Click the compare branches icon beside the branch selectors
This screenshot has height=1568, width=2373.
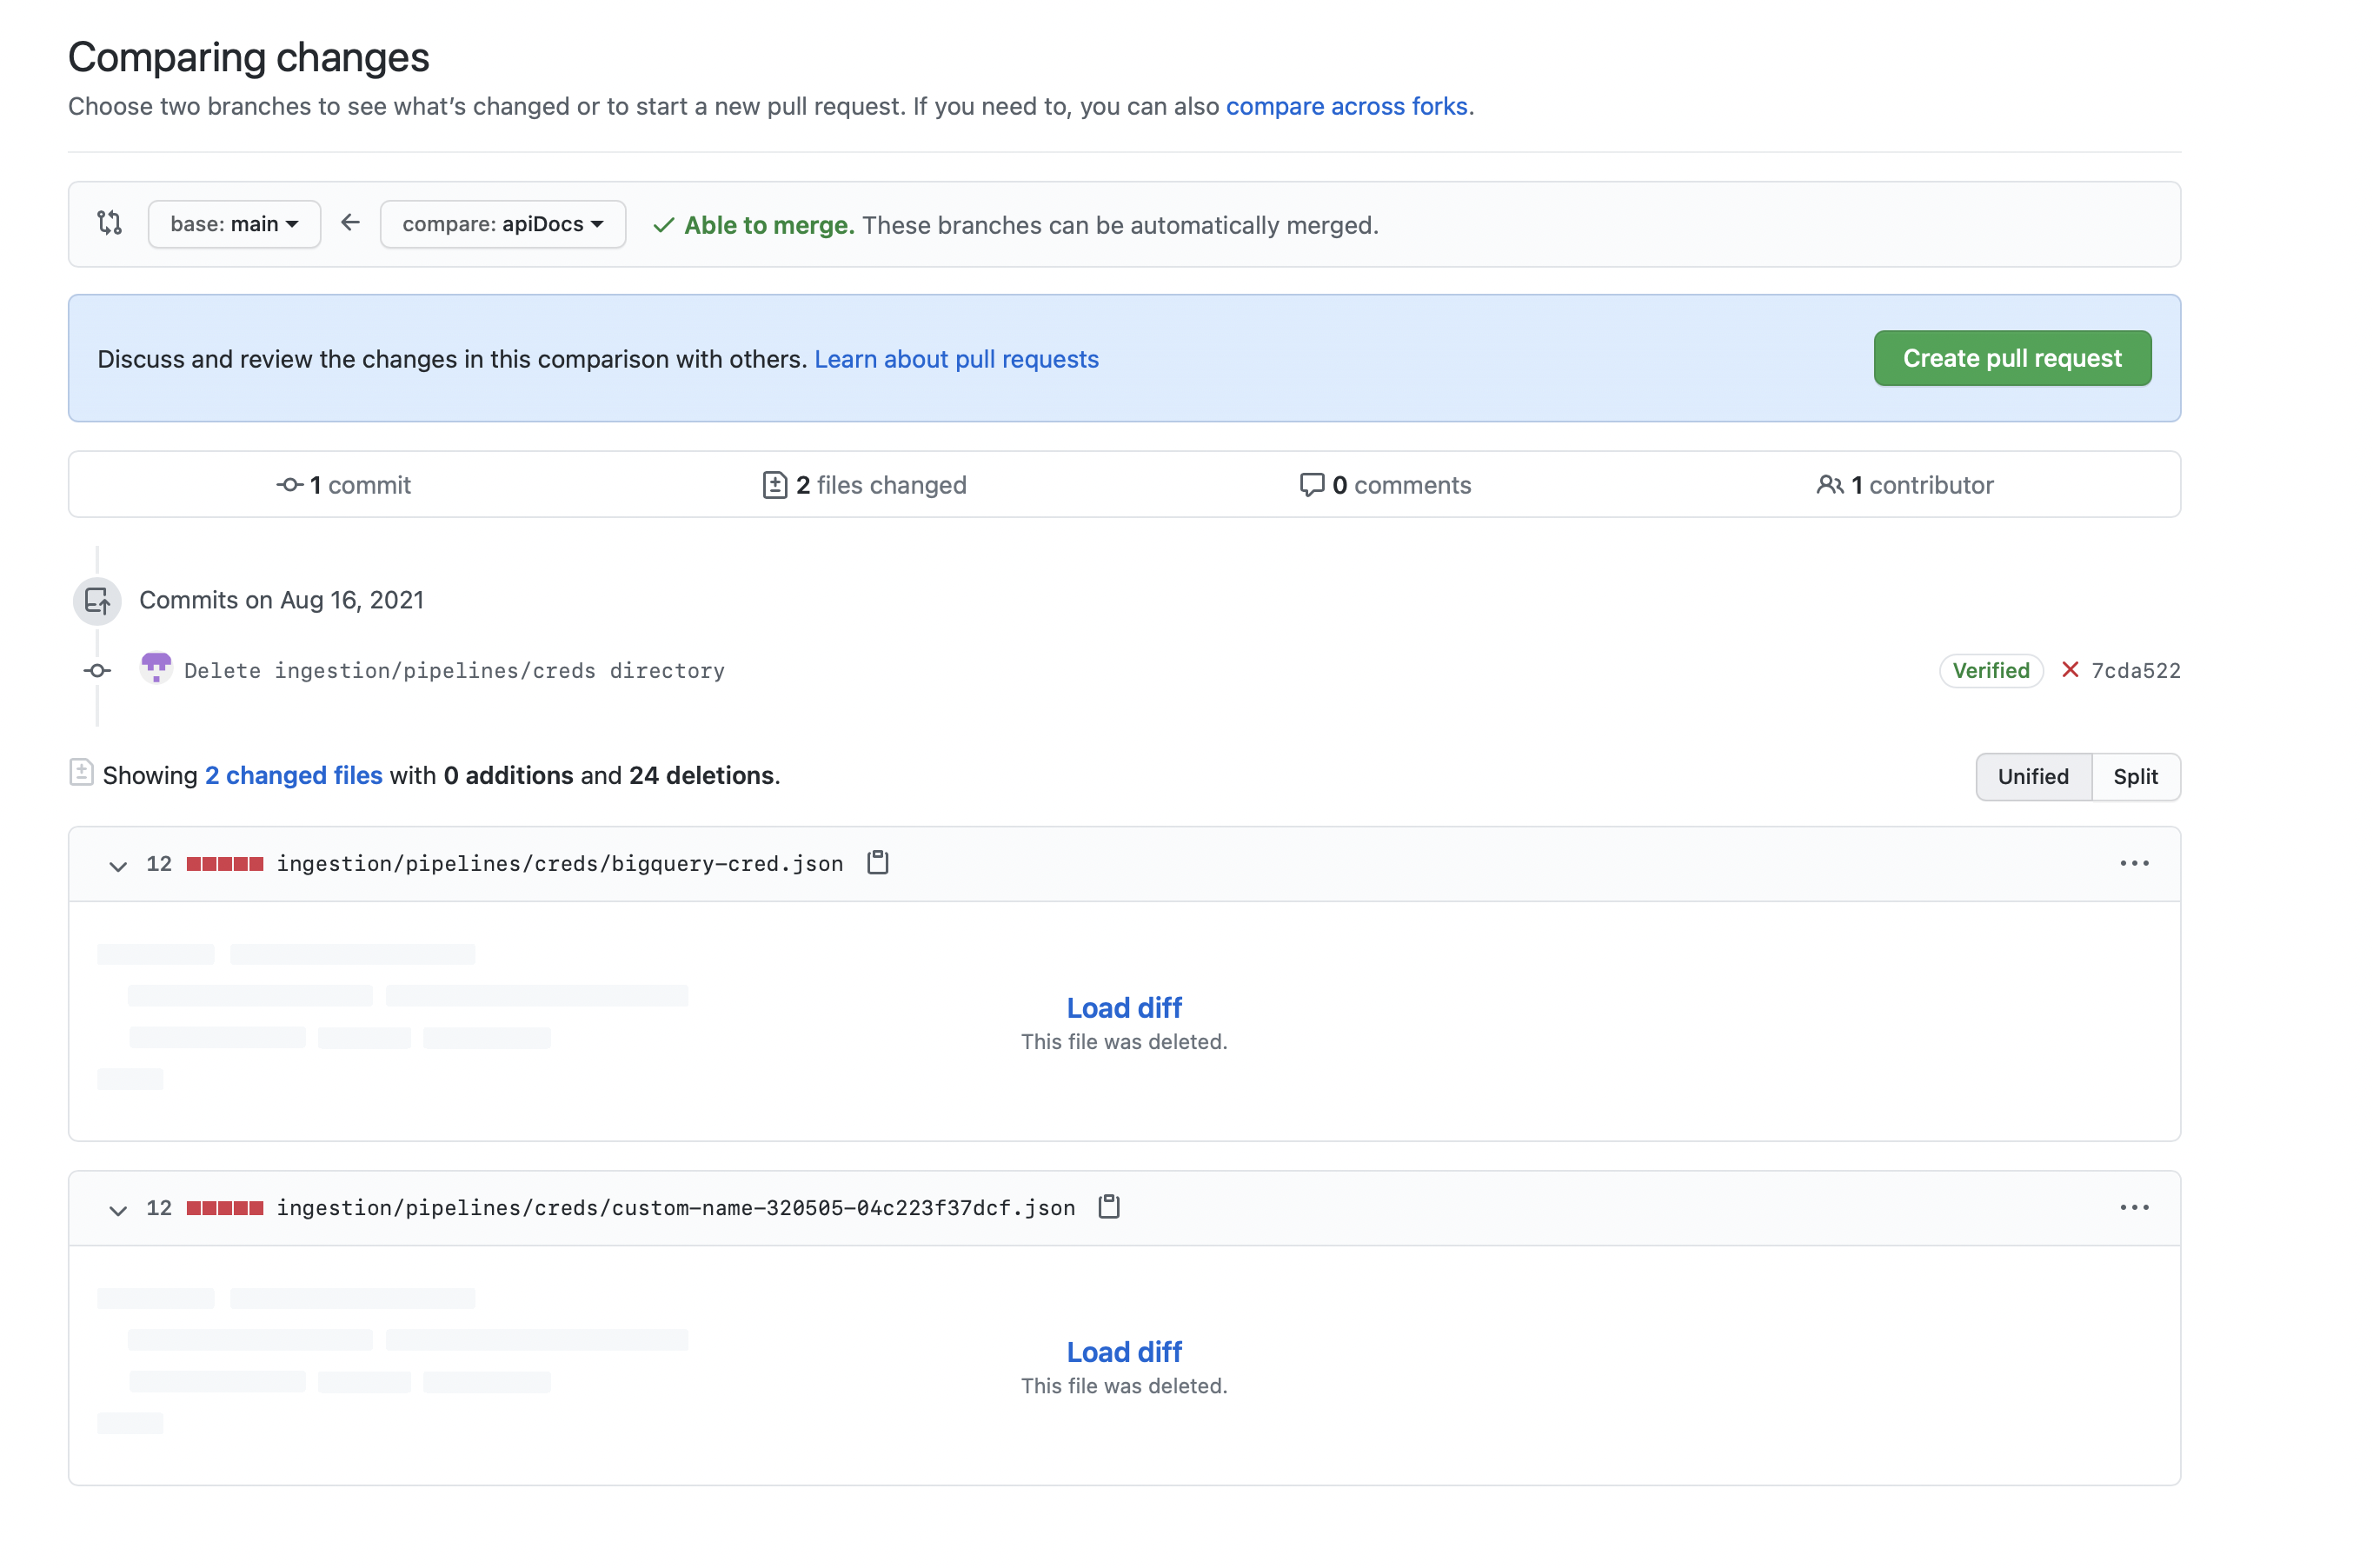[109, 223]
